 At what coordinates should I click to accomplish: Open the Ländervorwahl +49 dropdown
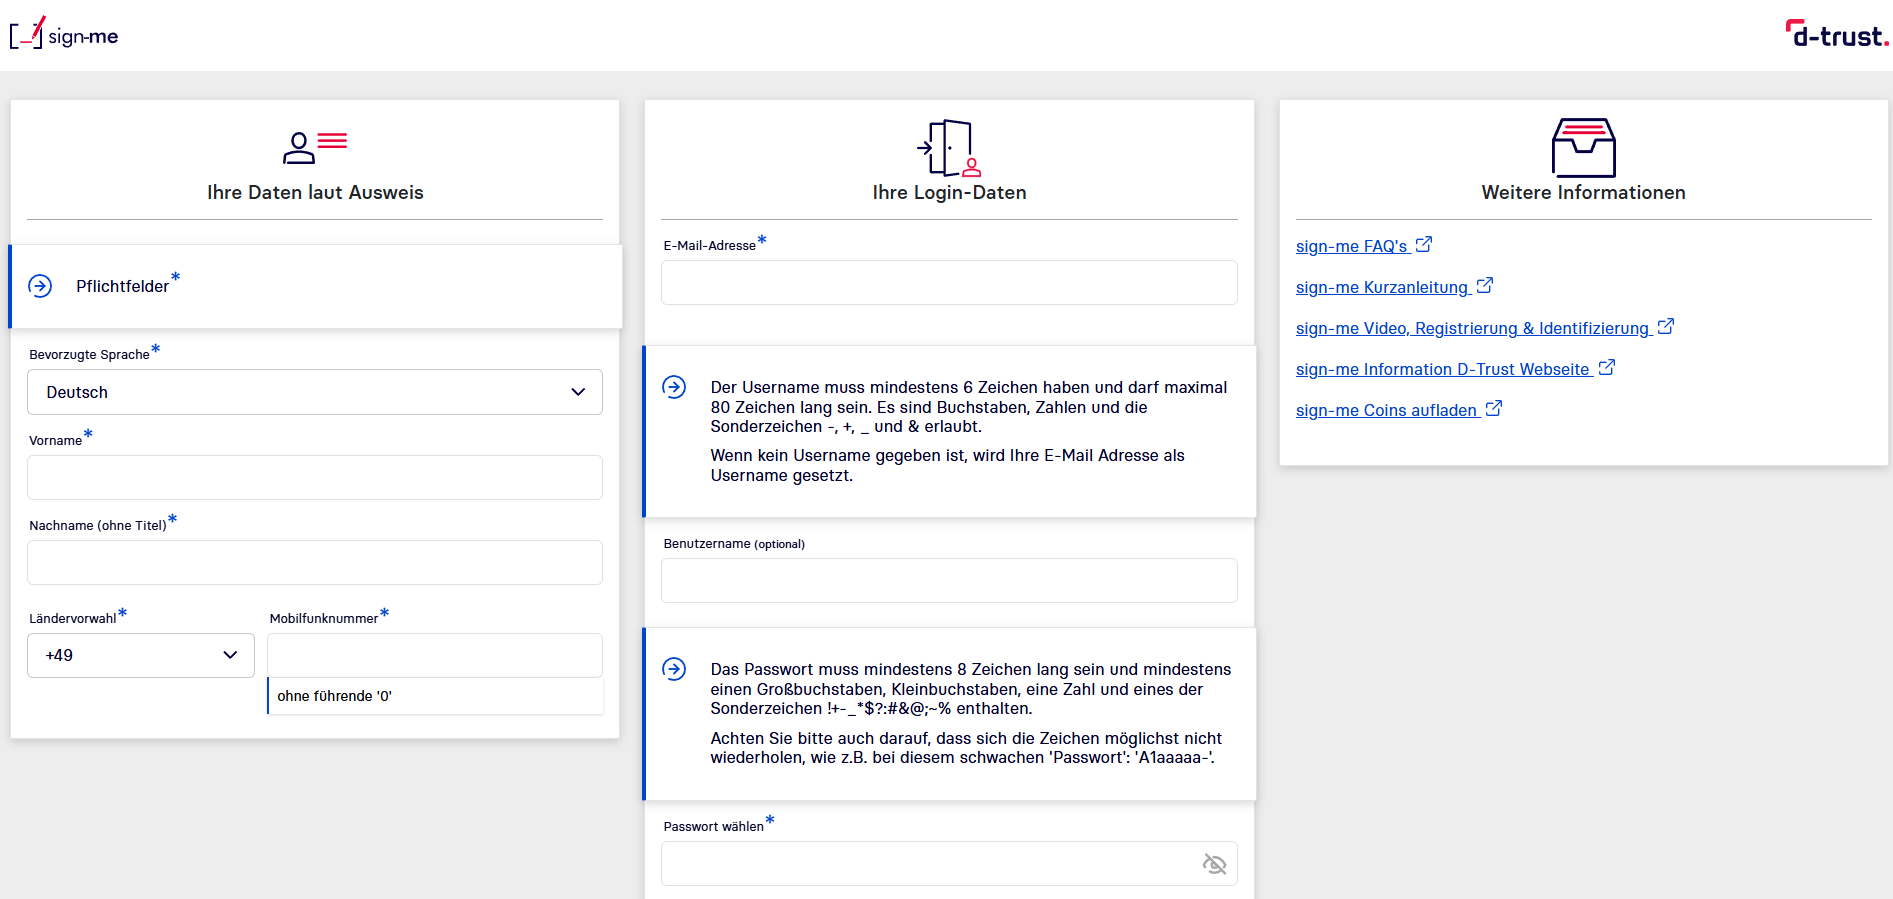[x=141, y=655]
